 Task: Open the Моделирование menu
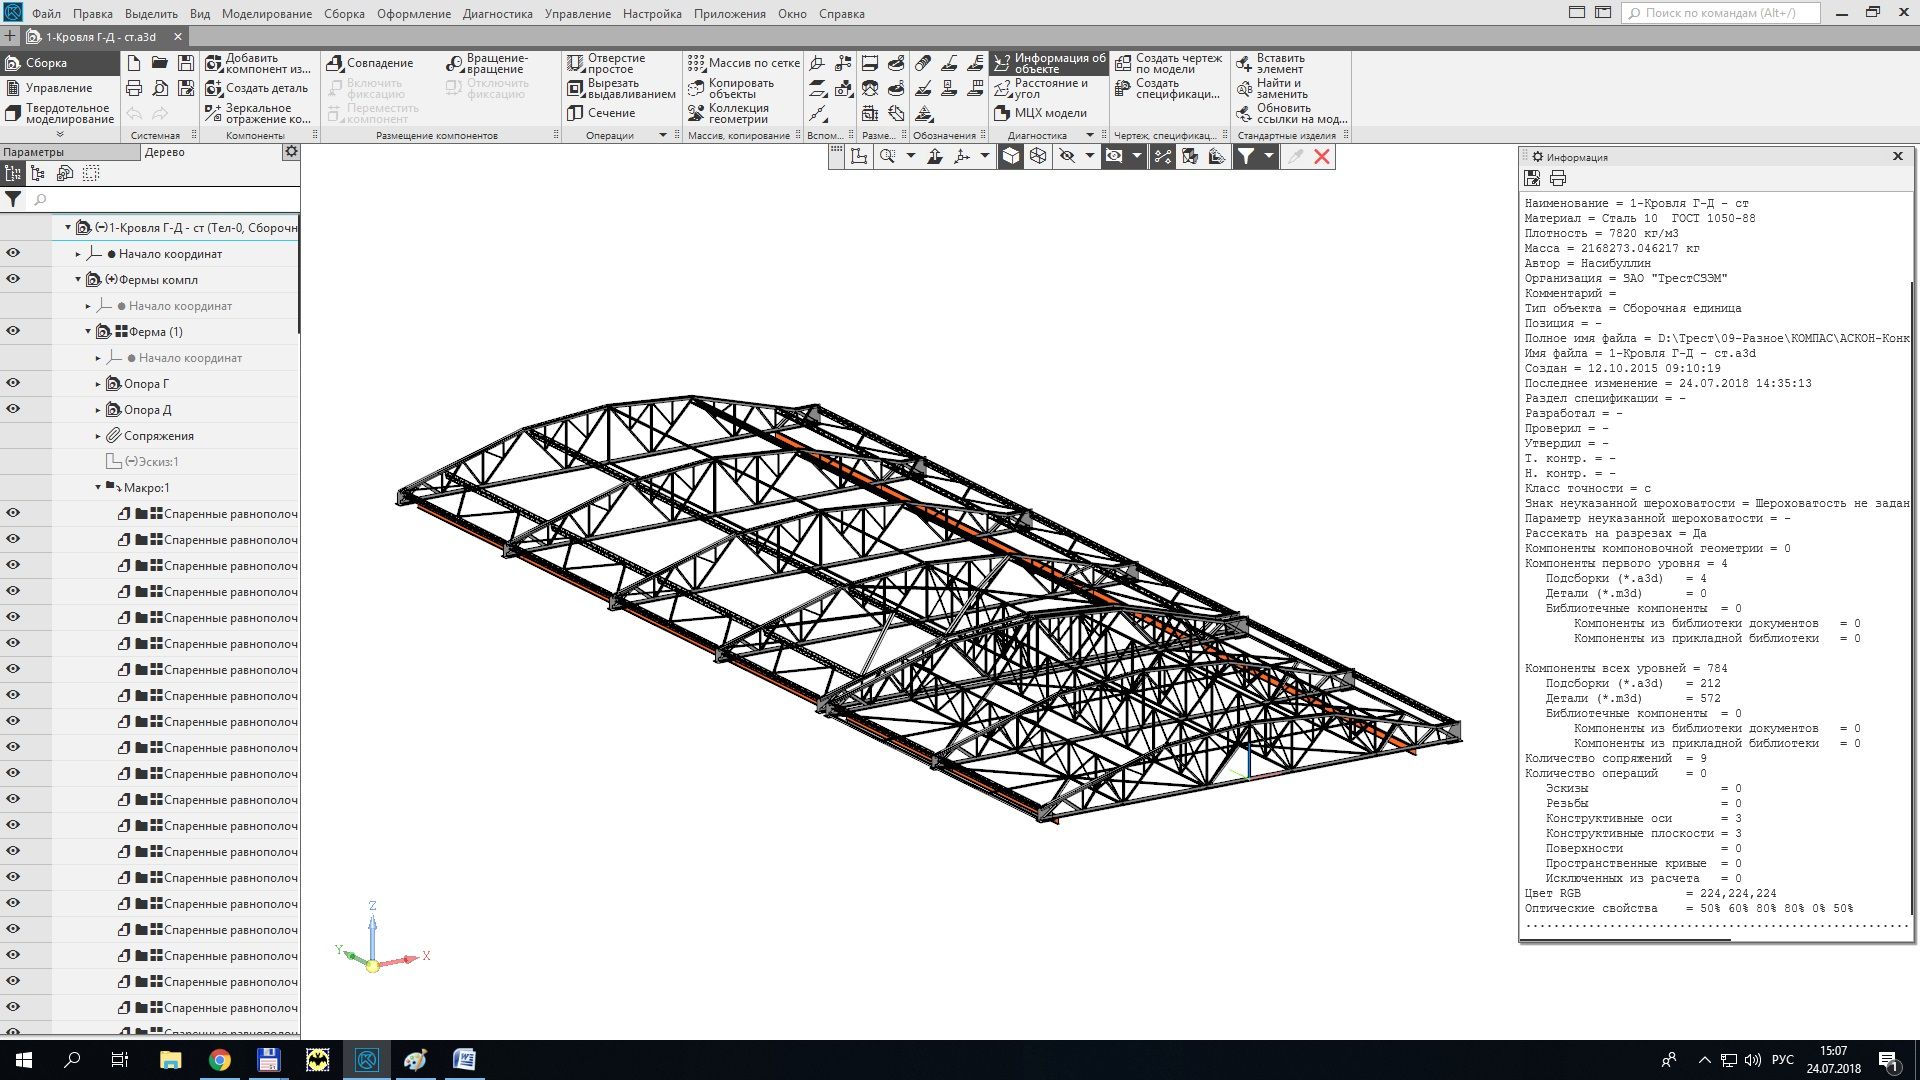coord(266,14)
